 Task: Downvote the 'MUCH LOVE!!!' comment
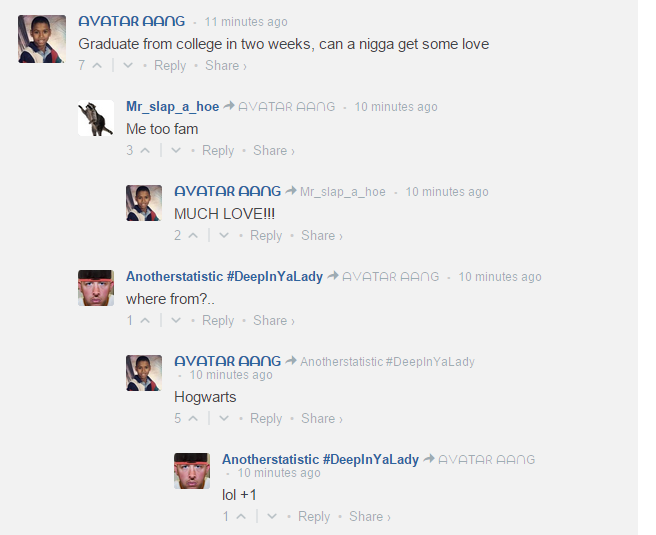224,236
